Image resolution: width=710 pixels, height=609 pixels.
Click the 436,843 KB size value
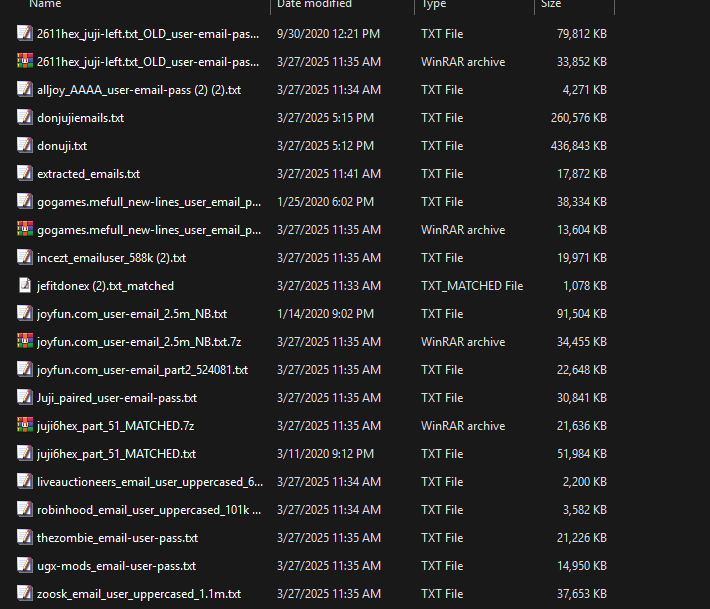[x=579, y=146]
